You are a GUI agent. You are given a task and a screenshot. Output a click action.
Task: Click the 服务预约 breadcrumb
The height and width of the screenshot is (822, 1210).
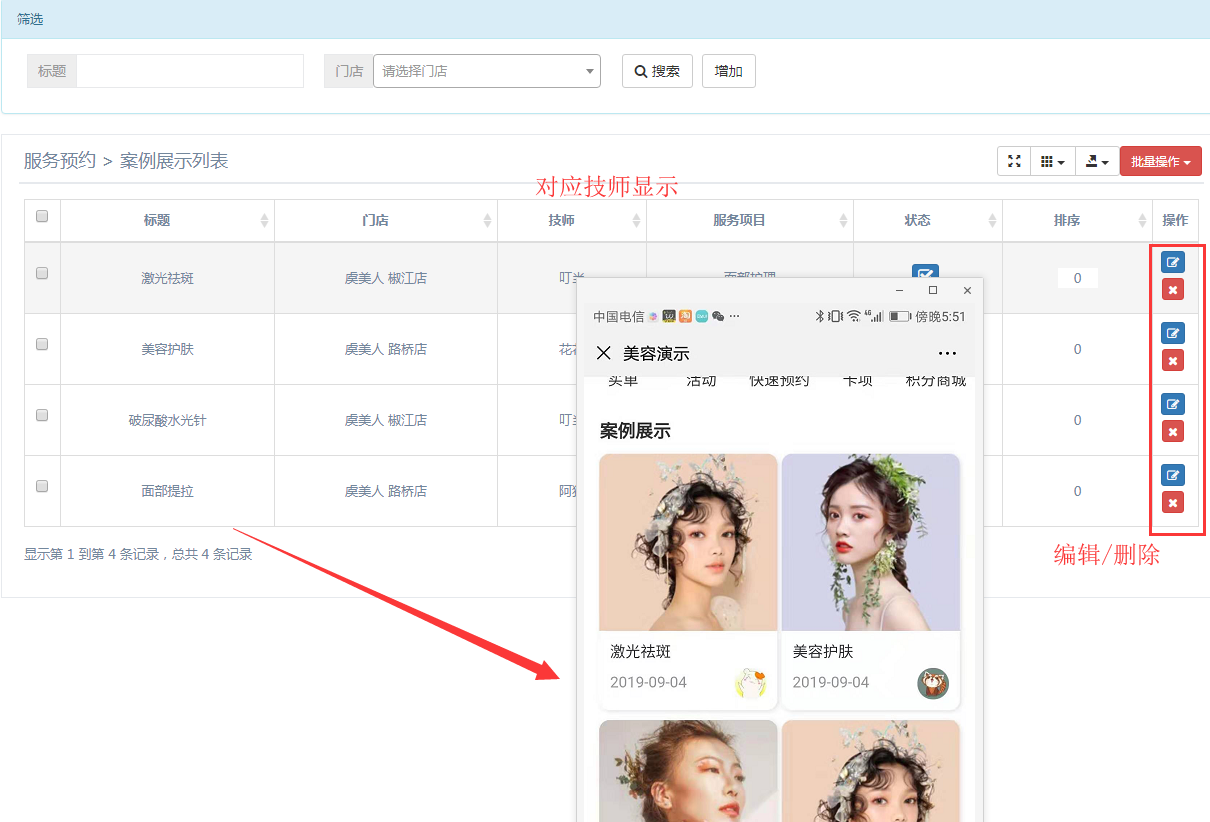point(60,160)
